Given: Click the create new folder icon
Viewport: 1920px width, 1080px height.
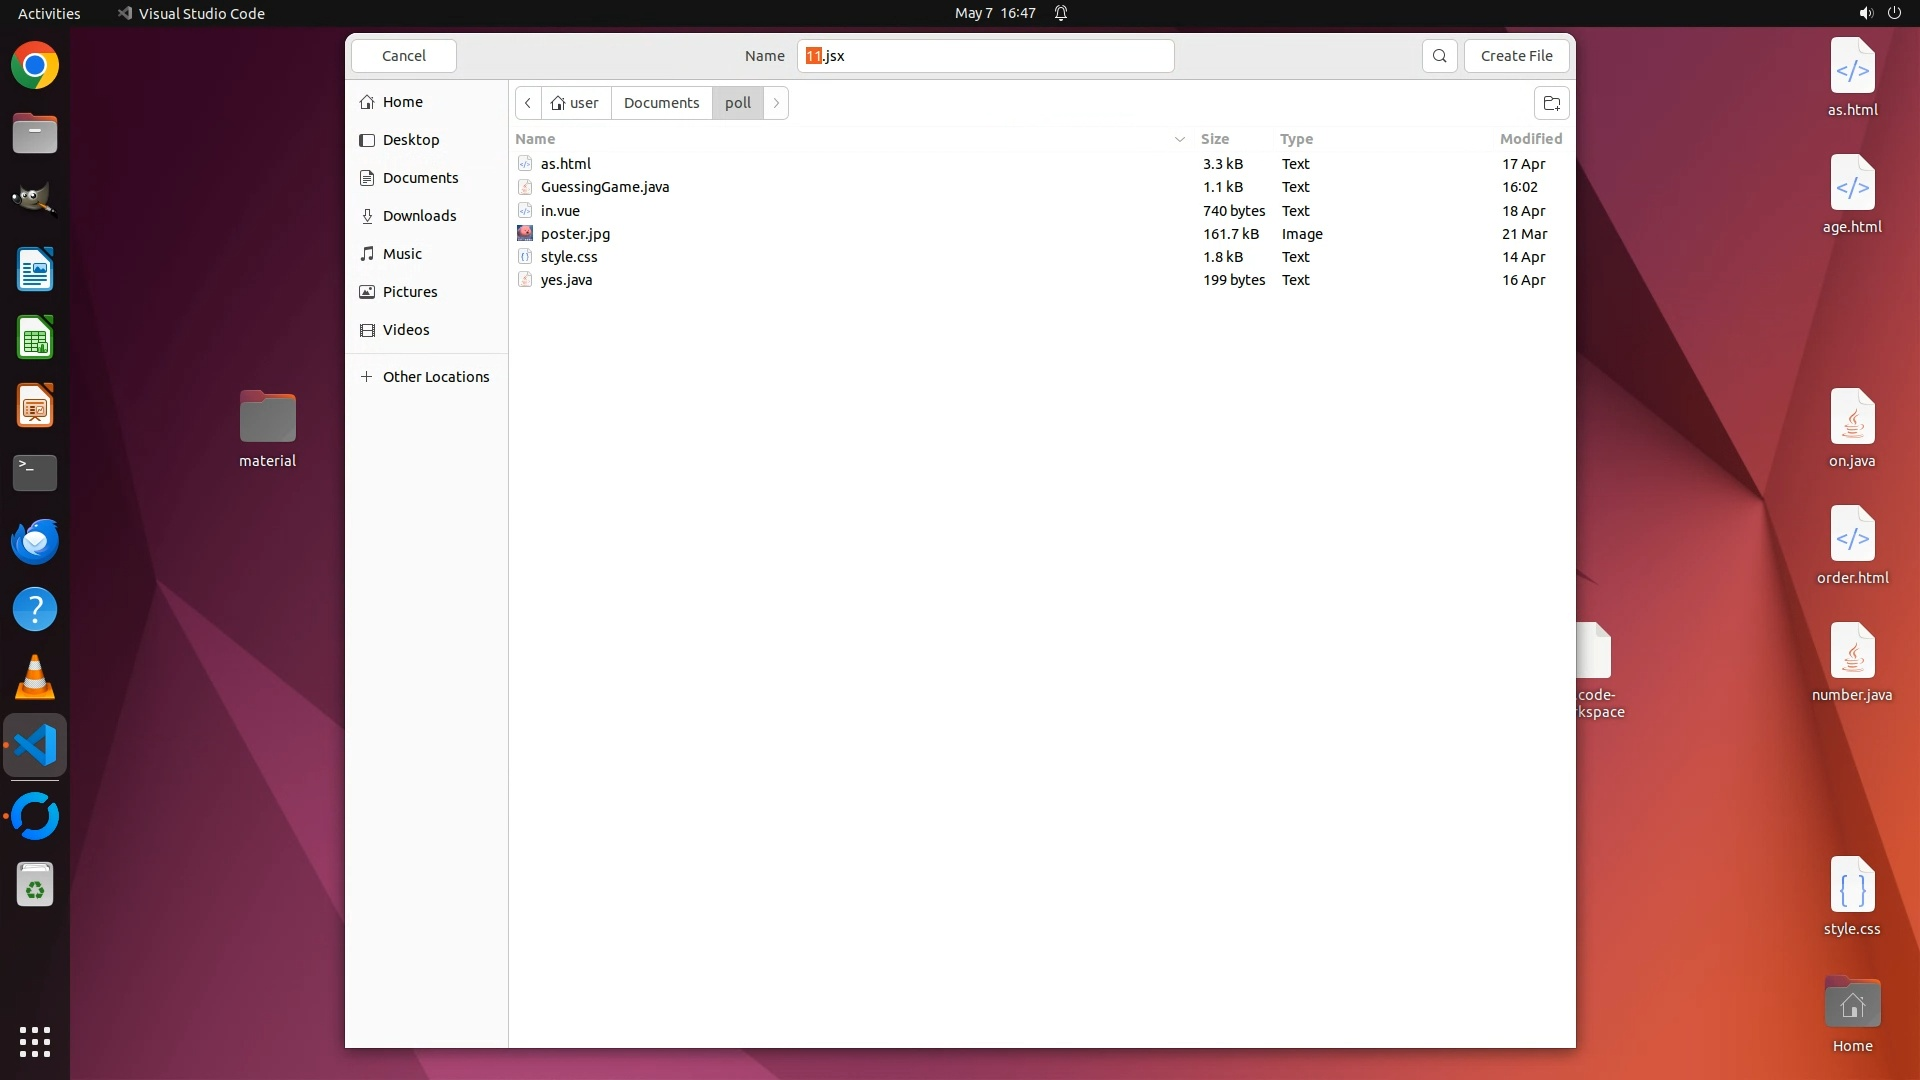Looking at the screenshot, I should point(1551,103).
